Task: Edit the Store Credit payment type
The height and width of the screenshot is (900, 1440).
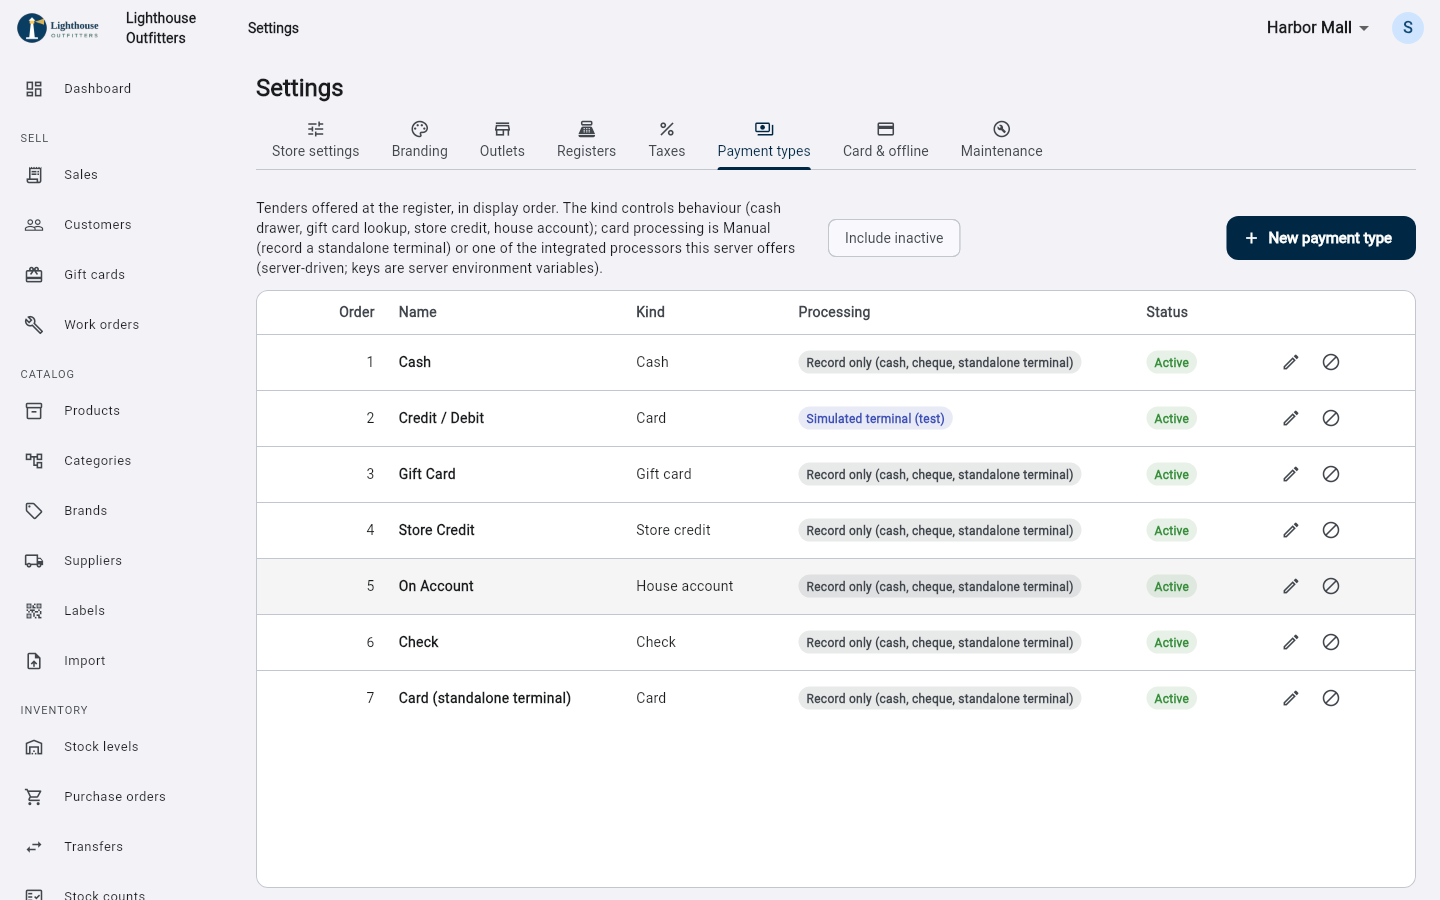Action: tap(1291, 530)
